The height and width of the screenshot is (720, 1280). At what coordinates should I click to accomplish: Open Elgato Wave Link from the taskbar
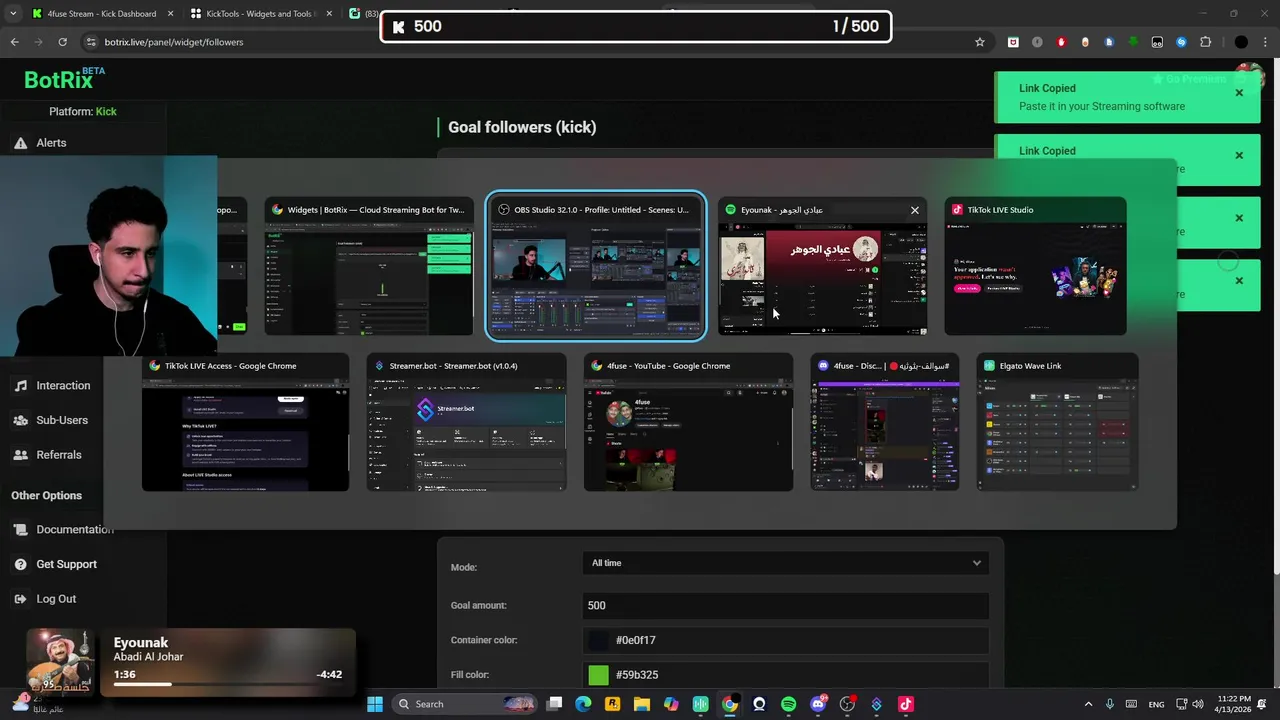click(701, 704)
